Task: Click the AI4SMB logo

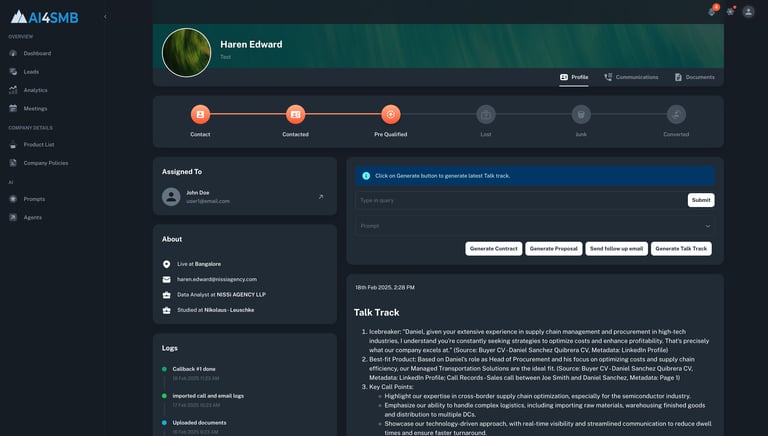Action: click(44, 17)
